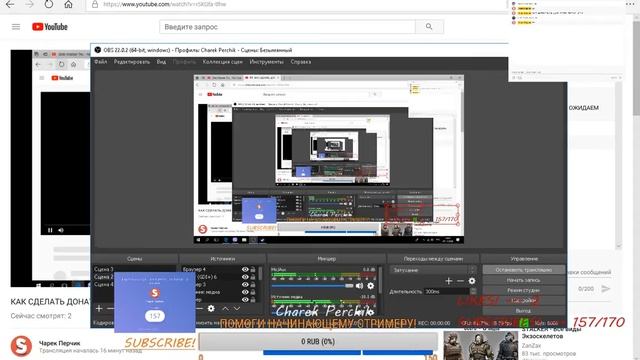640x360 pixels.
Task: Mute the Mic/Aux channel speaker
Action: click(x=359, y=286)
